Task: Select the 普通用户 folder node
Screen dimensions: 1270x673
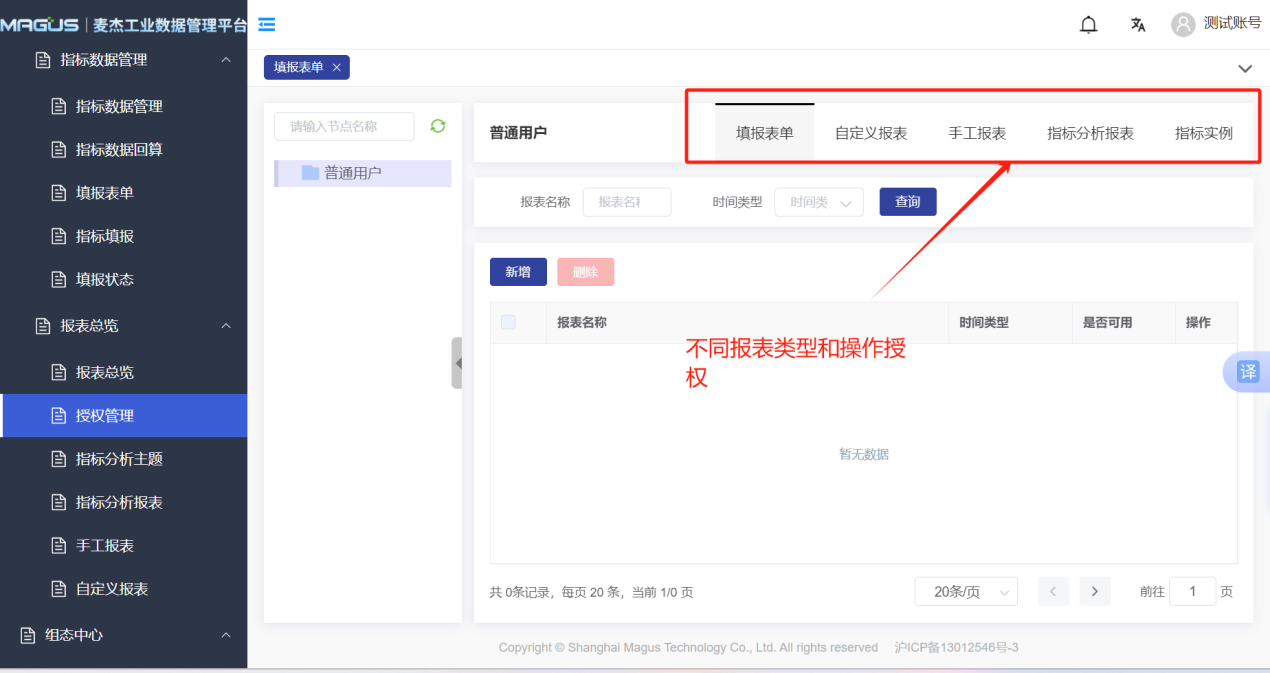Action: (x=352, y=173)
